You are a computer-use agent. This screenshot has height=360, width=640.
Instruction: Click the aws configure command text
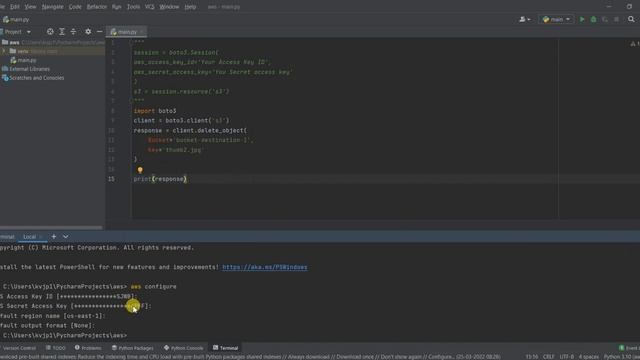(153, 287)
